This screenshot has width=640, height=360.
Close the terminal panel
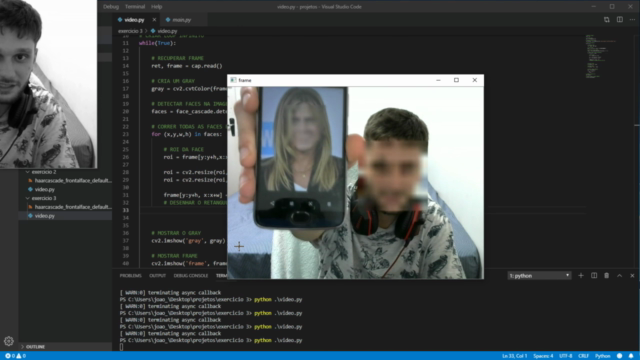632,276
